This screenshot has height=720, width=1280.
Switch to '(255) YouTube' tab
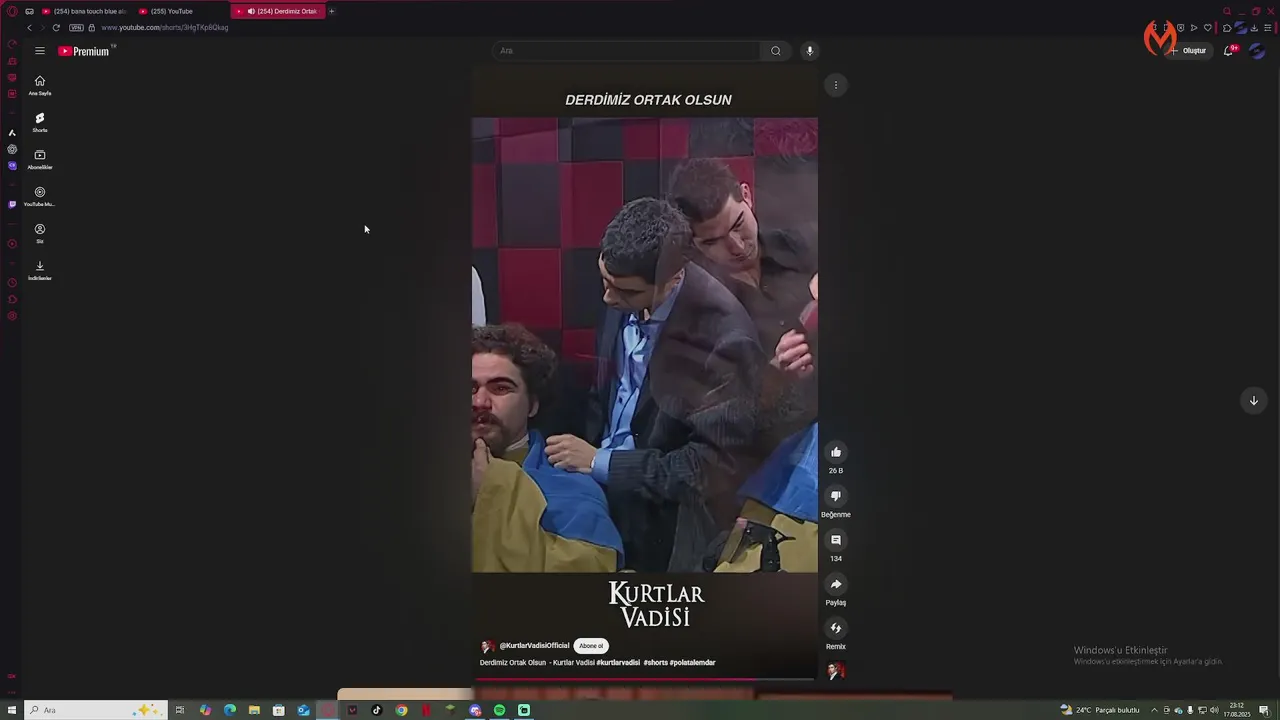tap(180, 11)
